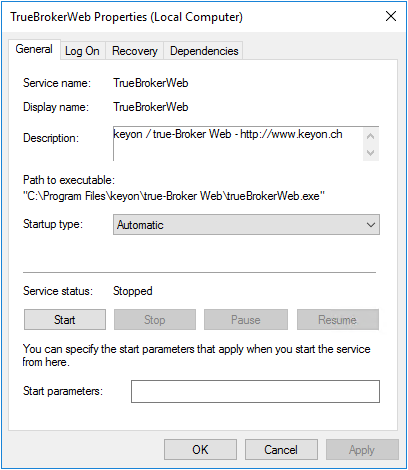Click the path to executable text

coord(174,196)
